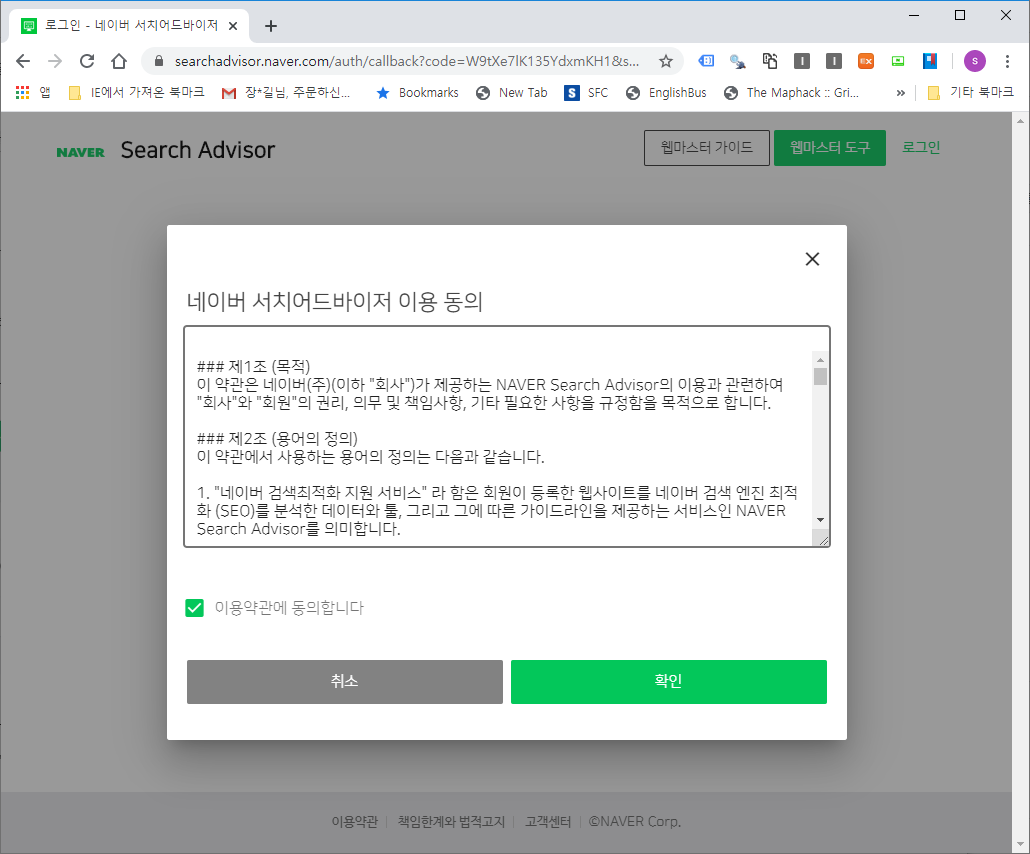Screen dimensions: 1030x854
Task: Click the textarea resize handle corner
Action: [x=823, y=539]
